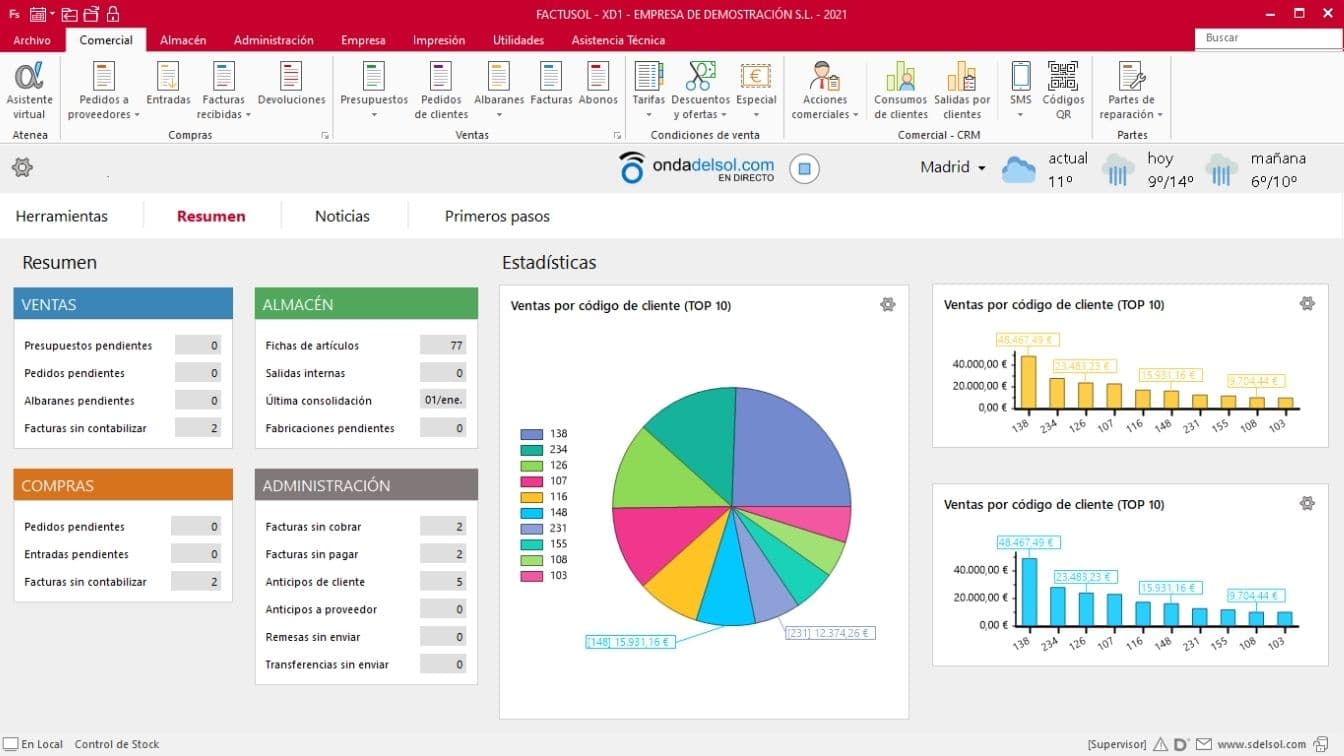Click into the Buscar search field

(x=1268, y=38)
